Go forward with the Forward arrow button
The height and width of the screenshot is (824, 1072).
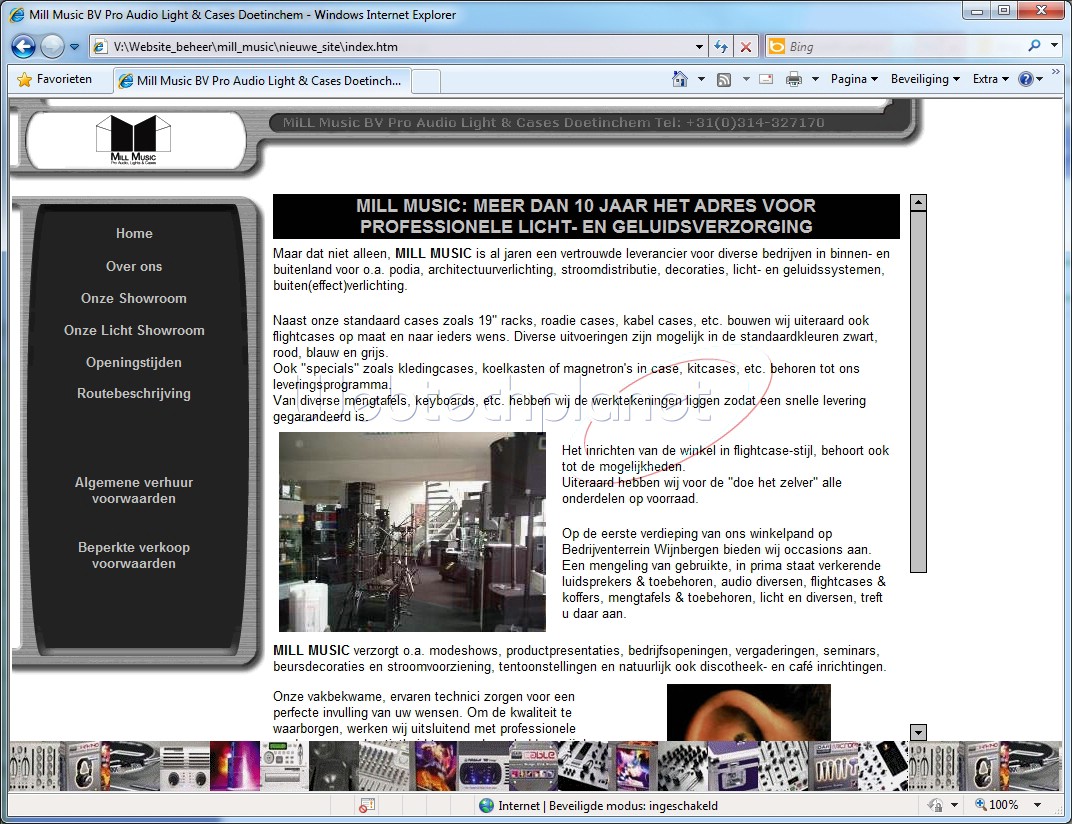point(52,46)
